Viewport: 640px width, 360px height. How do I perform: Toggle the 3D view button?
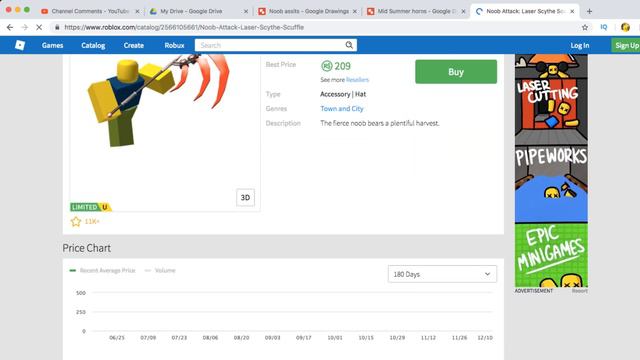245,198
